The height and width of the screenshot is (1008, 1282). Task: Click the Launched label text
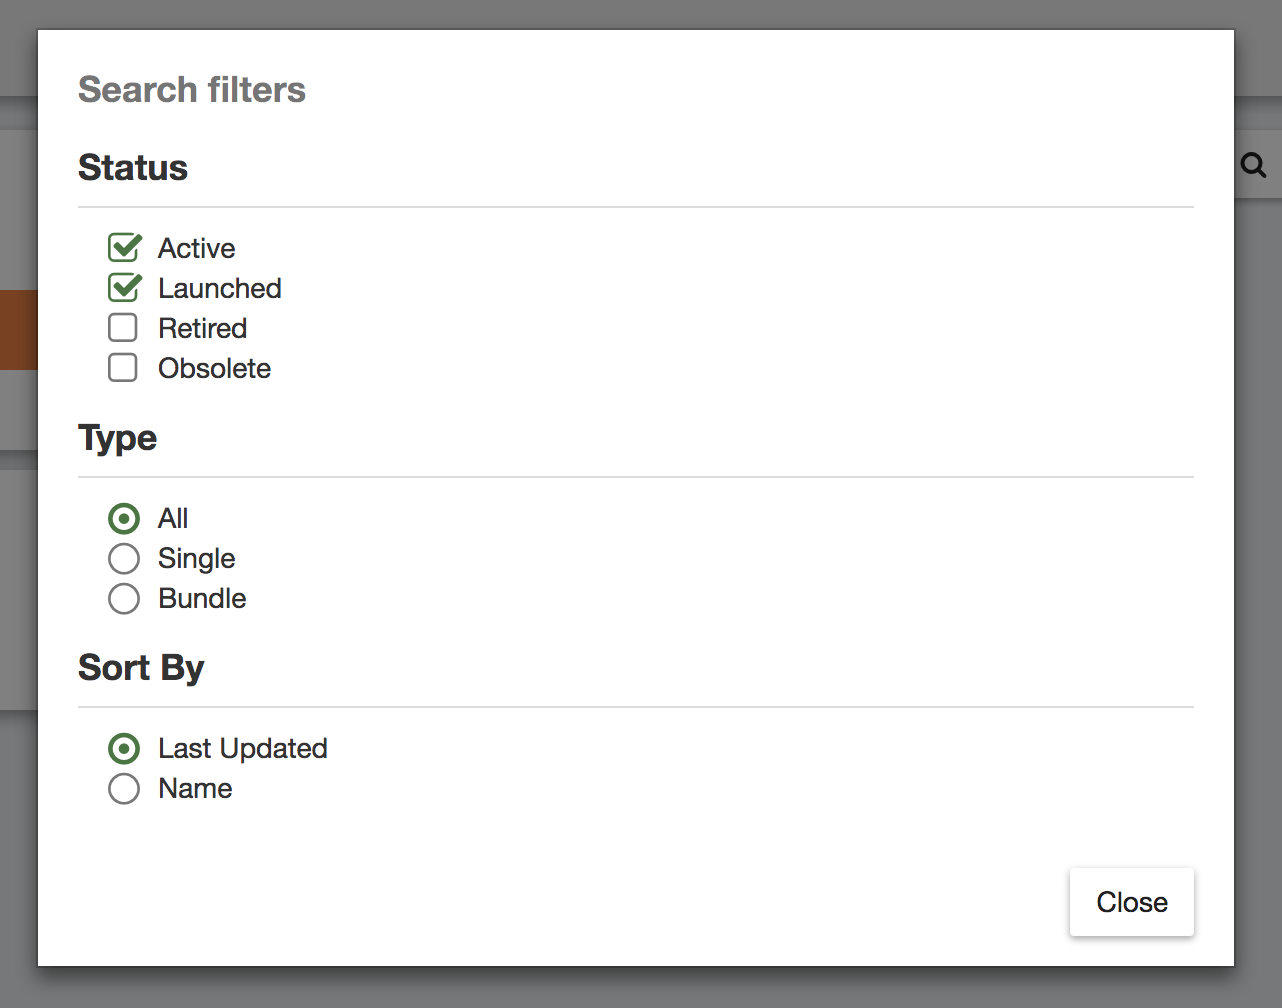(220, 288)
